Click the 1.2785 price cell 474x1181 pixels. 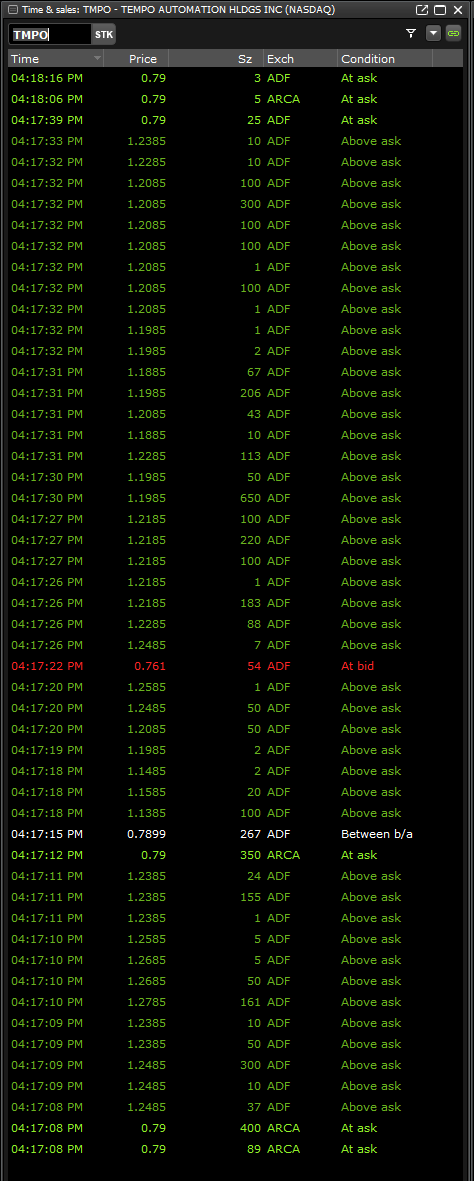[x=147, y=1002]
